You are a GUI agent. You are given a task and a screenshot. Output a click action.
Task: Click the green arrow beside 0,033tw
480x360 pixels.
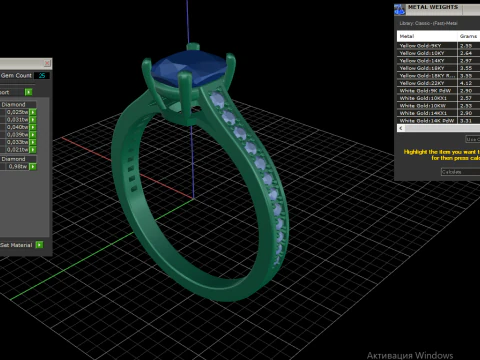pos(33,142)
